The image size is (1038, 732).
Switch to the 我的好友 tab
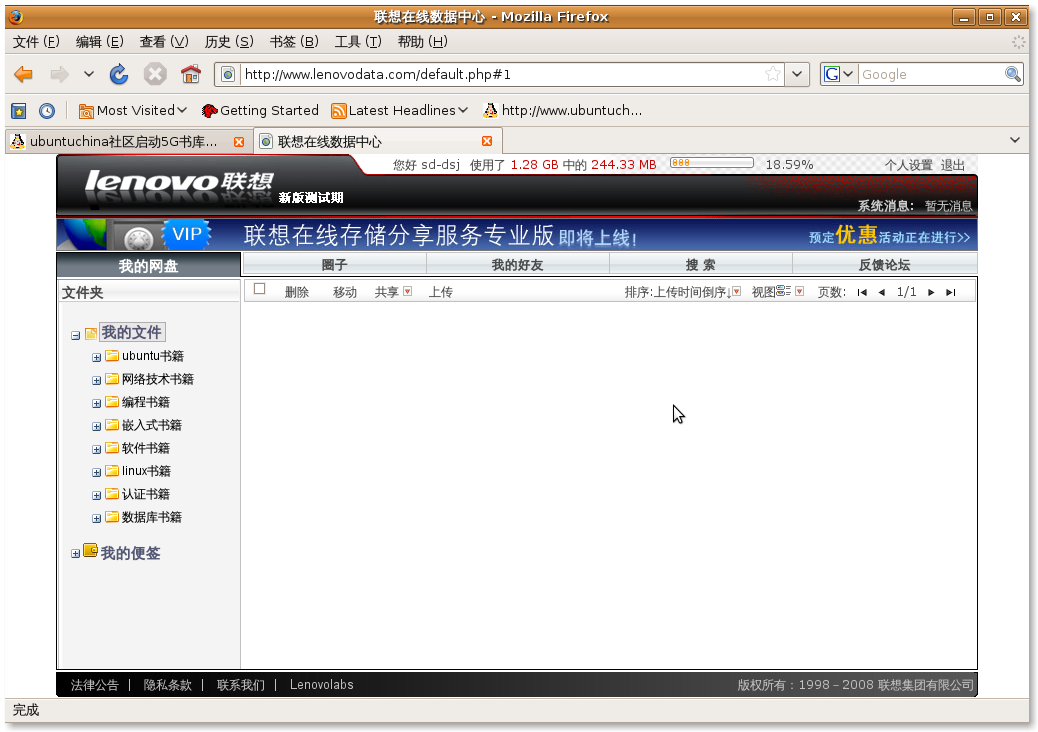click(518, 265)
